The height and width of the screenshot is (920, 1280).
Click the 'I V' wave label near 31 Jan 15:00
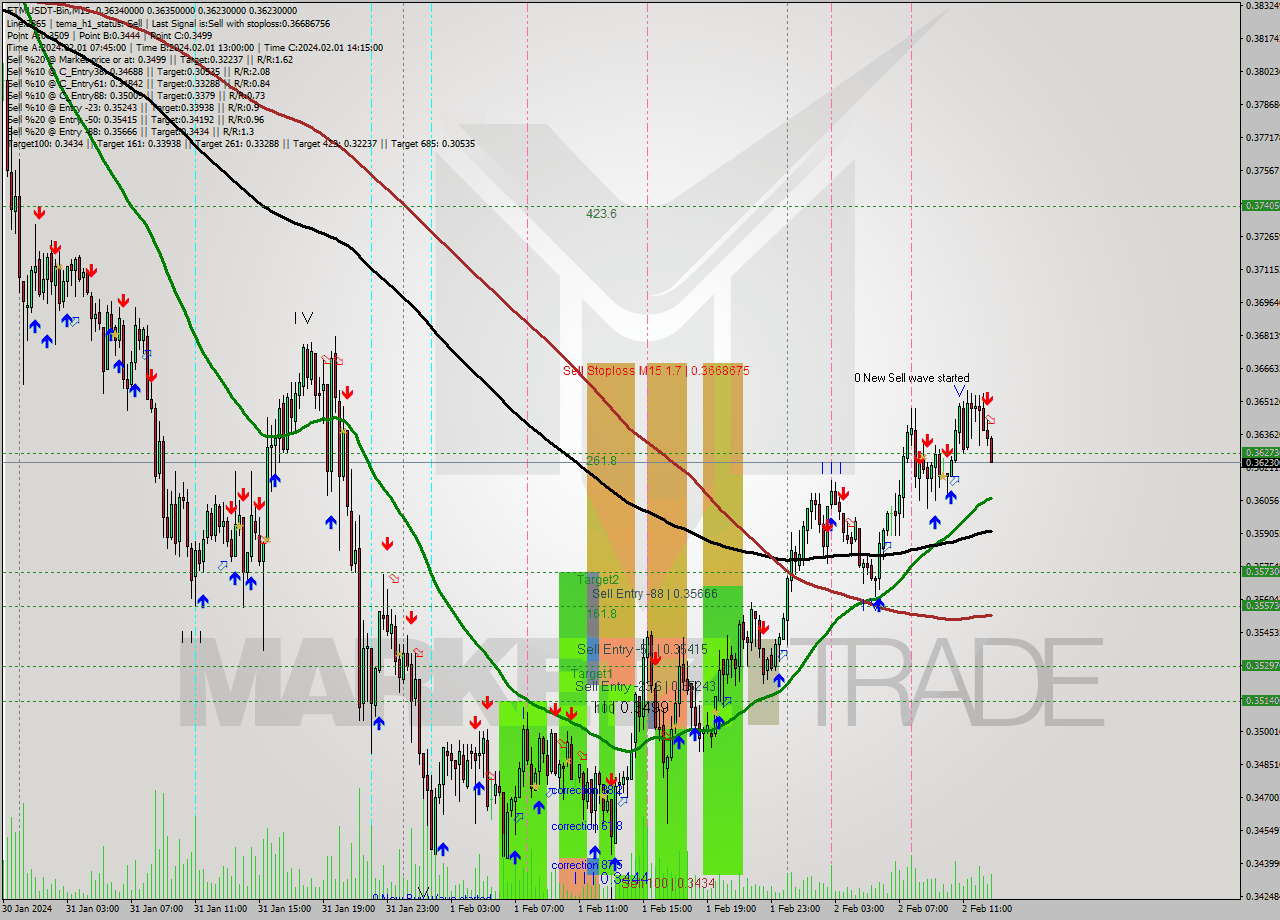tap(303, 318)
